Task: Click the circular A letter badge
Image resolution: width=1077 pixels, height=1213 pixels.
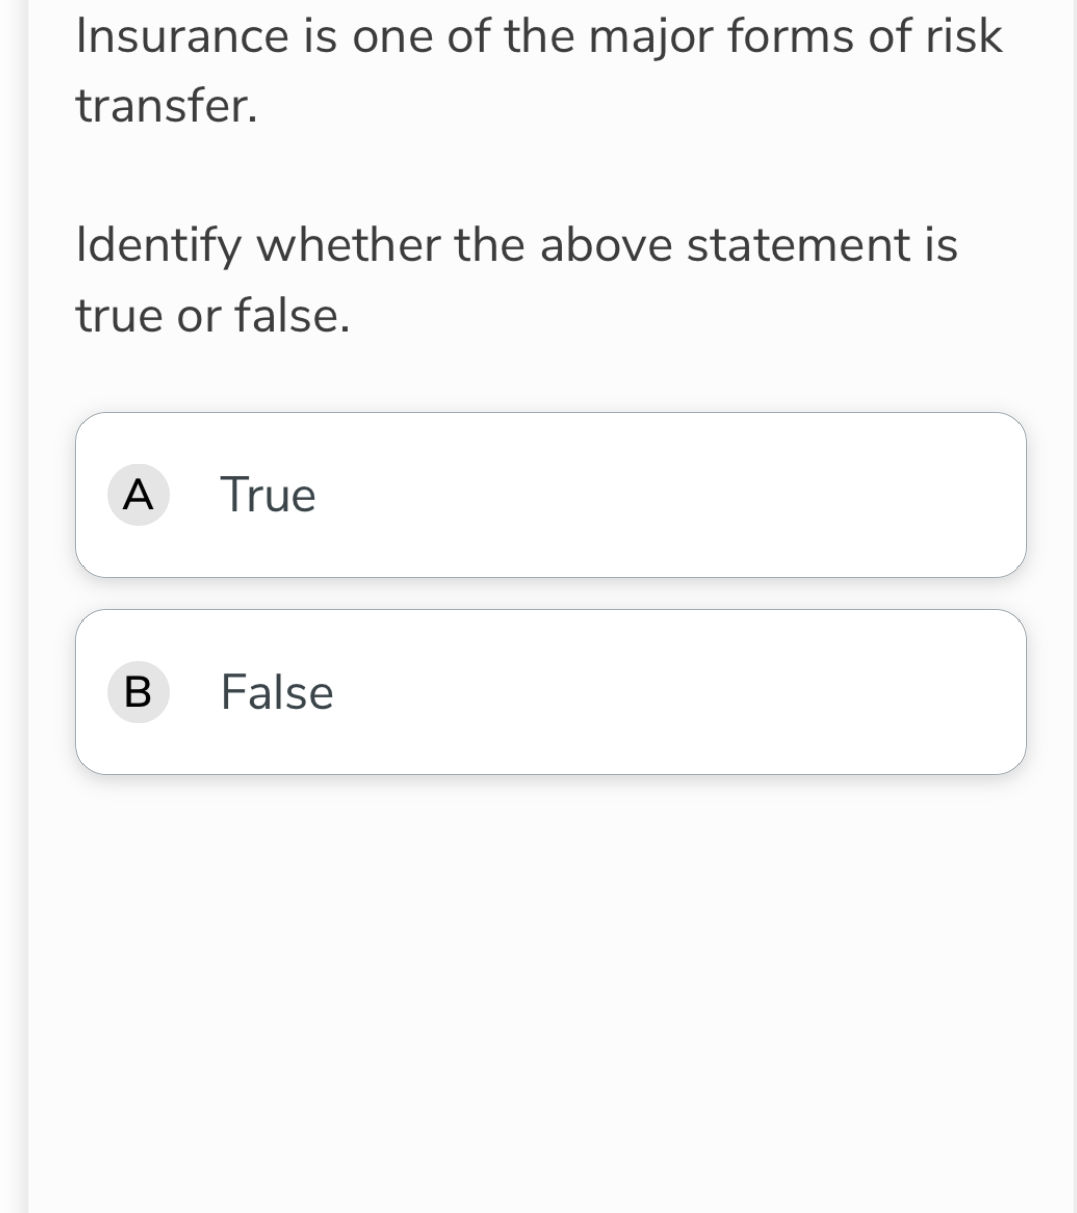Action: click(138, 495)
